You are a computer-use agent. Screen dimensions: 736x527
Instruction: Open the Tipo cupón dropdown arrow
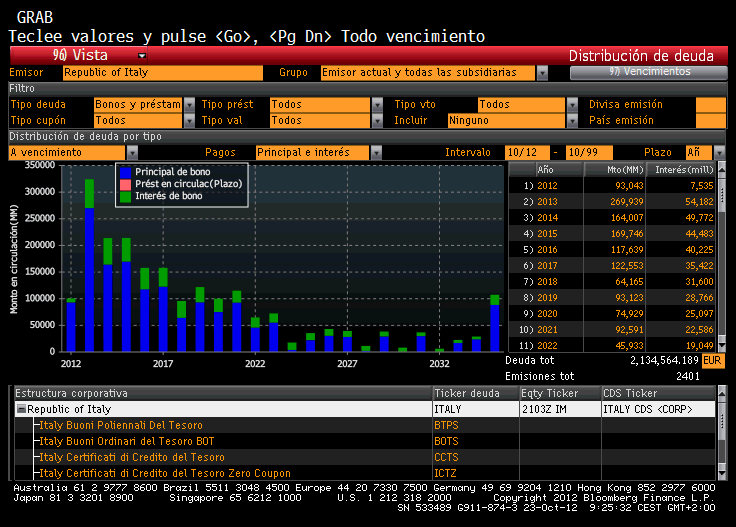[189, 120]
